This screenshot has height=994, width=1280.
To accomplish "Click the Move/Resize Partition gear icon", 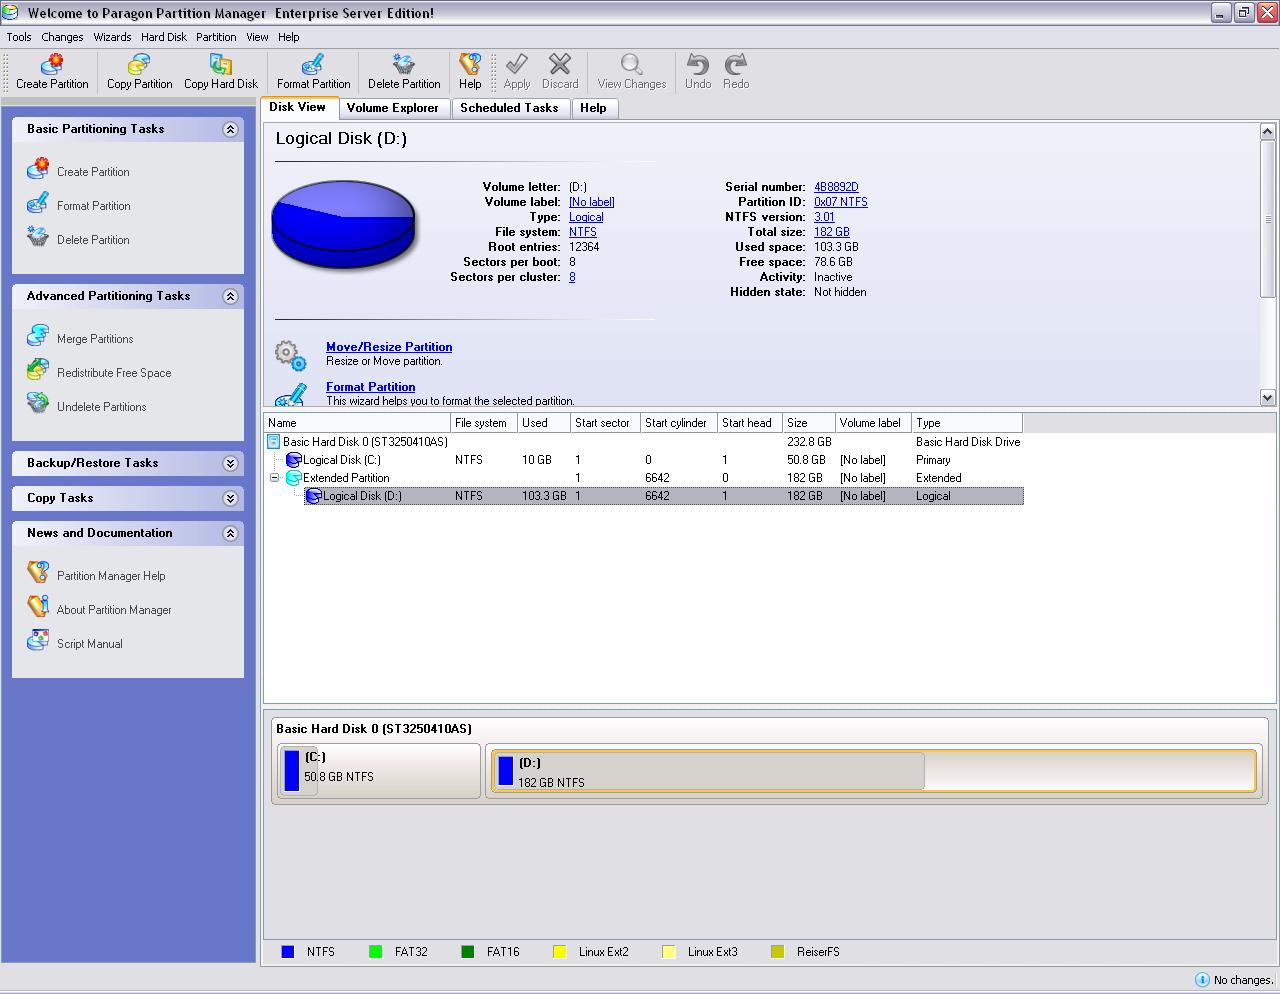I will tap(290, 355).
